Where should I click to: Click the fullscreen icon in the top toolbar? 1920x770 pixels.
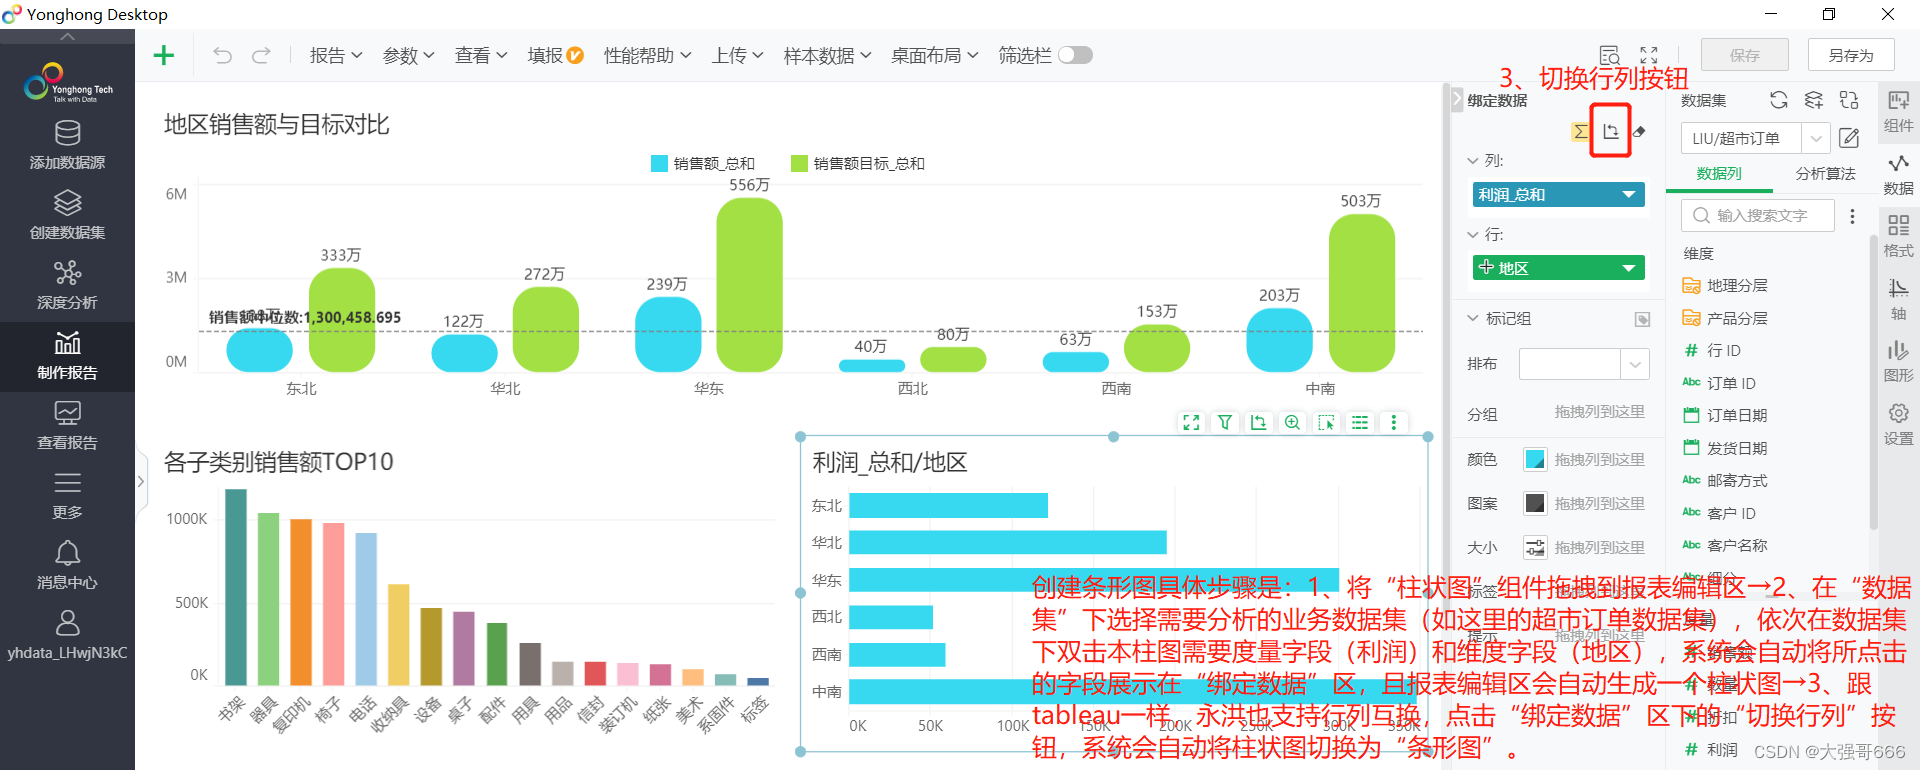[1649, 55]
